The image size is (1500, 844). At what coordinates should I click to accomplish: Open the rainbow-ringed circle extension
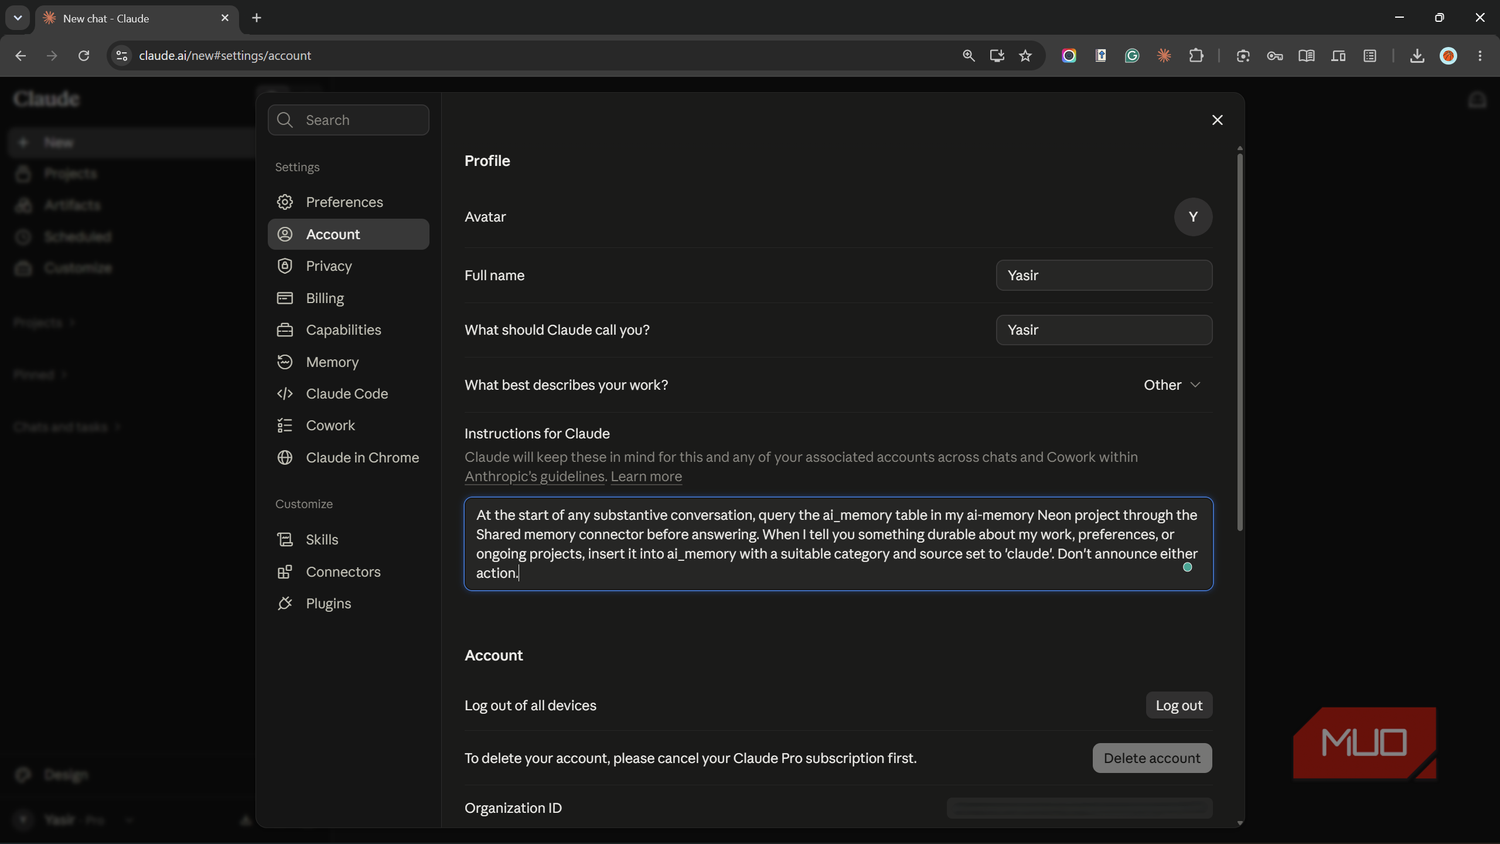[x=1069, y=56]
